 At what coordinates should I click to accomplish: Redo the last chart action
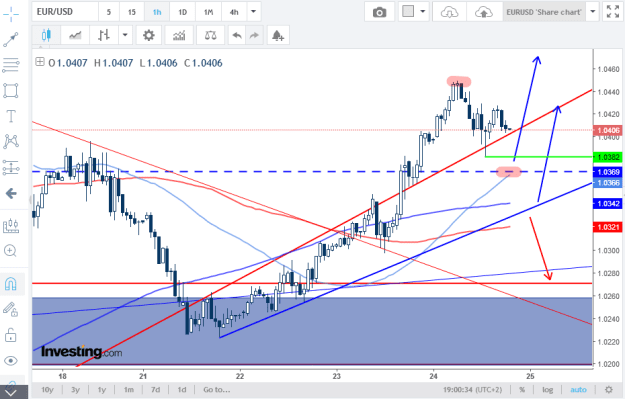(x=254, y=35)
